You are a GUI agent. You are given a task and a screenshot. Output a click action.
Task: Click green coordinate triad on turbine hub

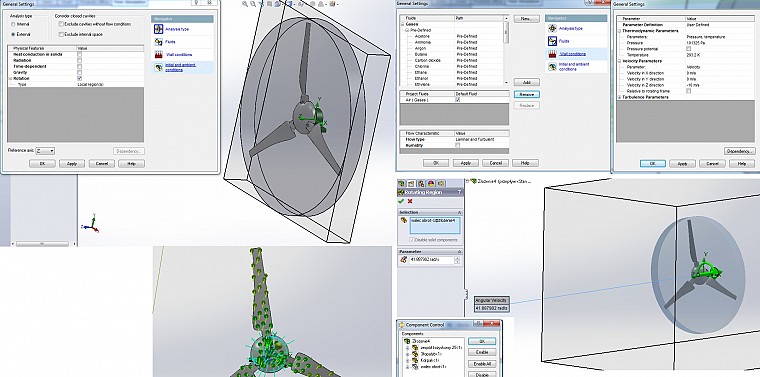pyautogui.click(x=314, y=114)
